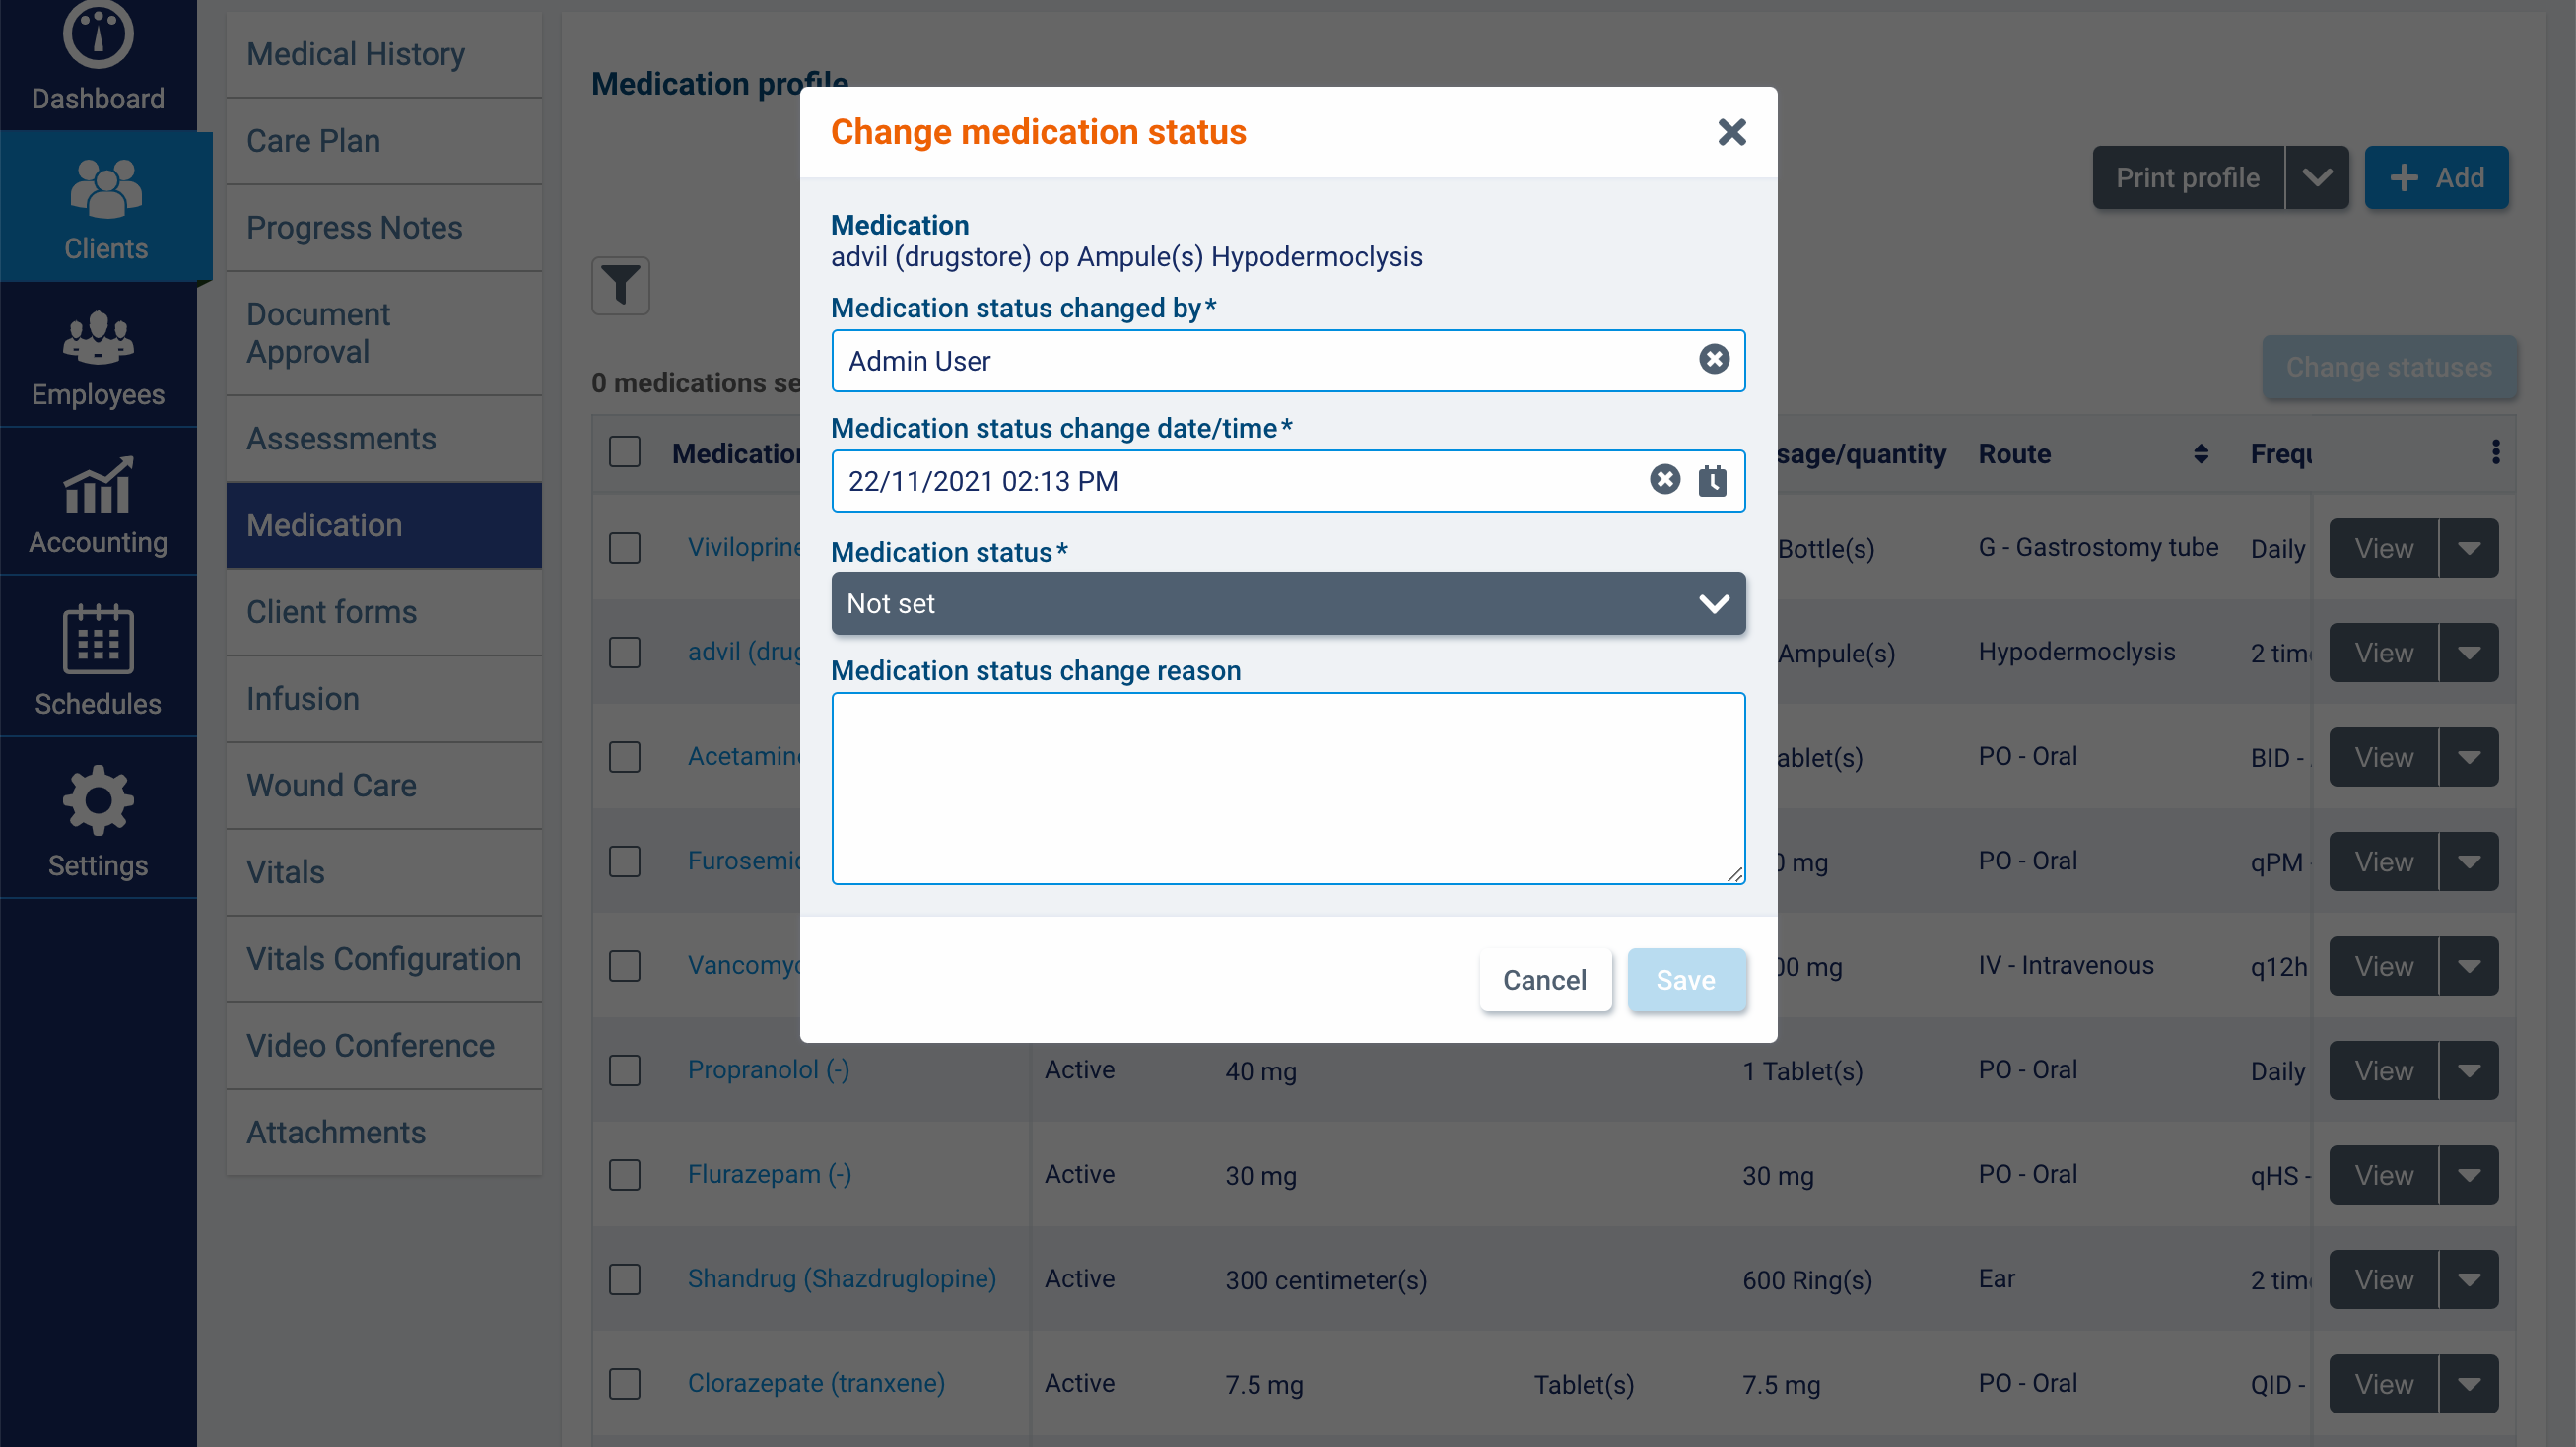Open Accounting chart icon
The image size is (2576, 1447).
tap(98, 486)
